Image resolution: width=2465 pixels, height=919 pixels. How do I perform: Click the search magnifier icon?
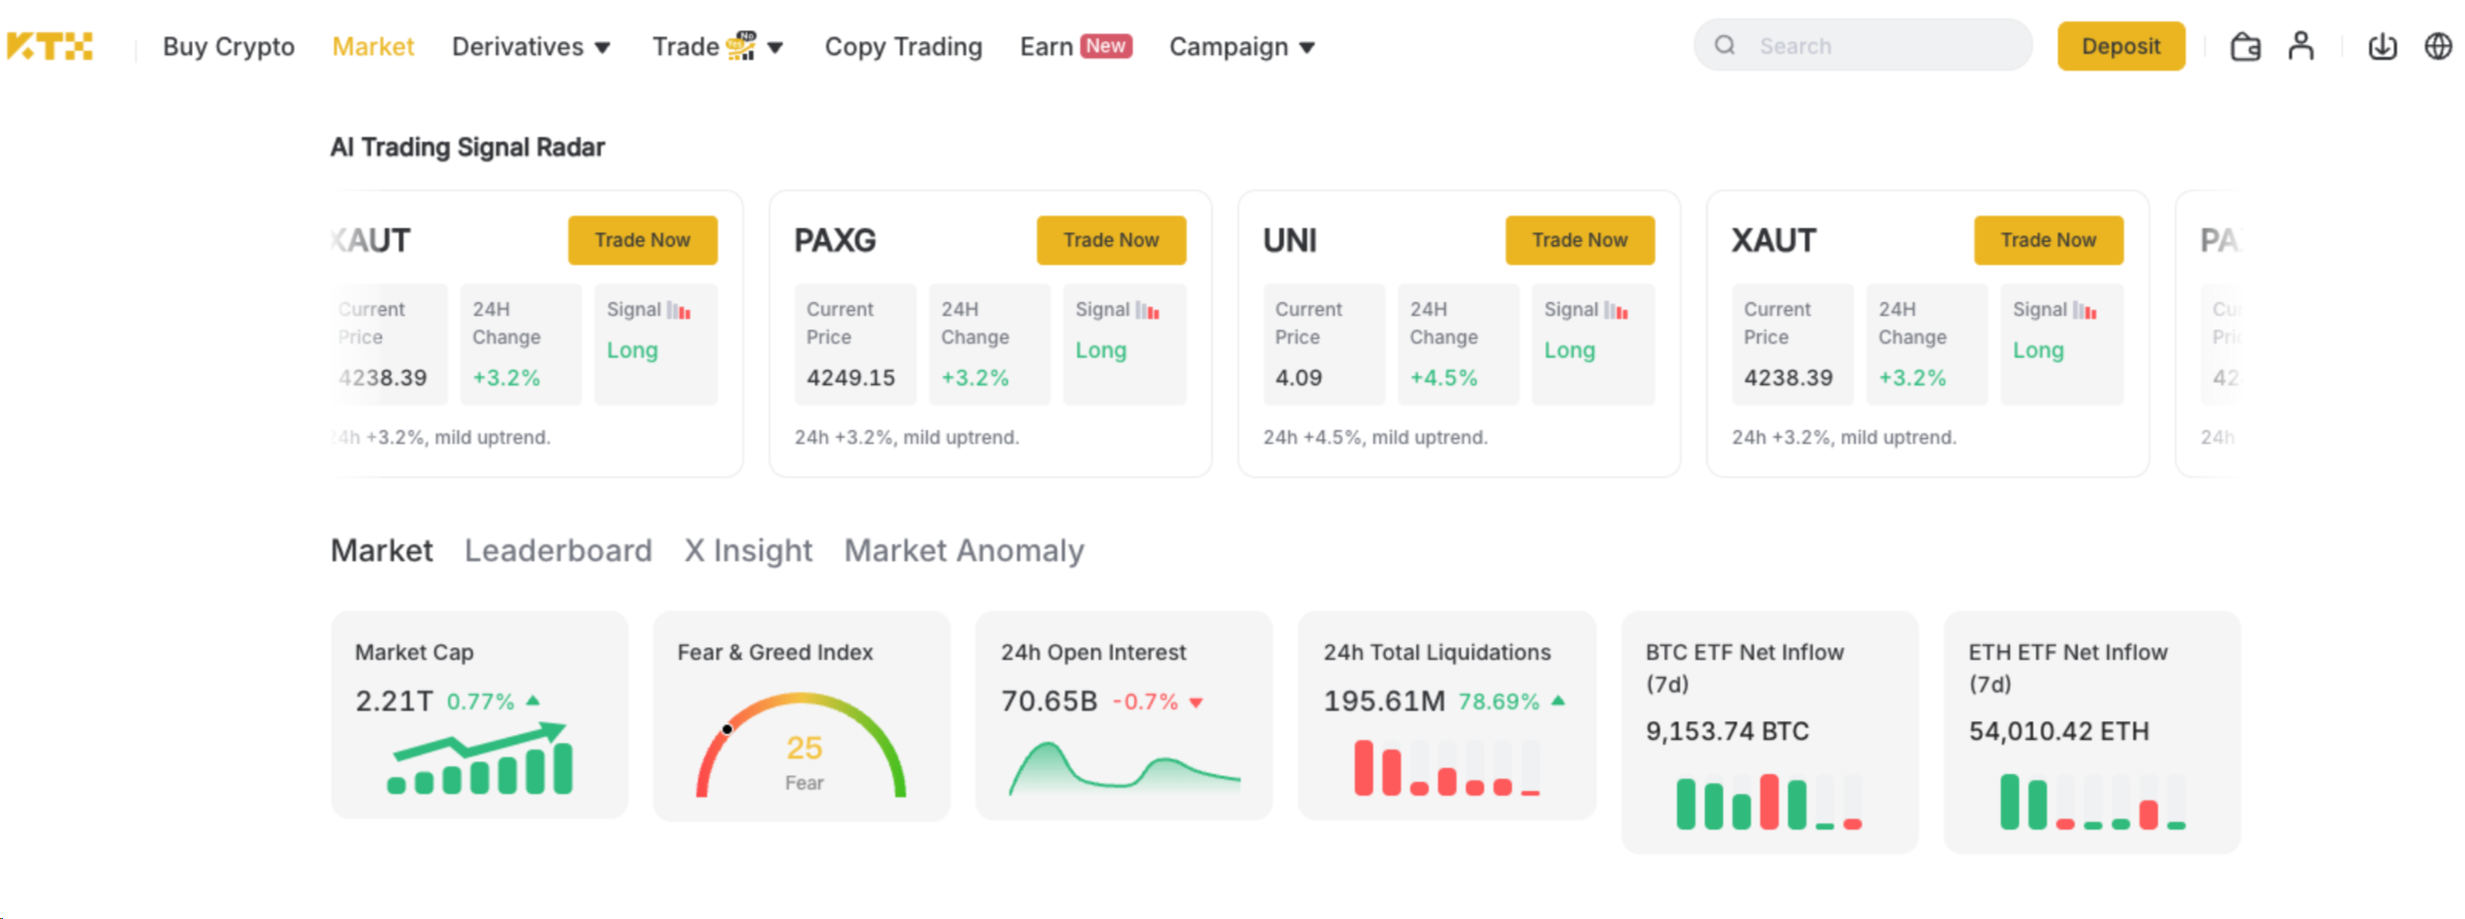1725,45
